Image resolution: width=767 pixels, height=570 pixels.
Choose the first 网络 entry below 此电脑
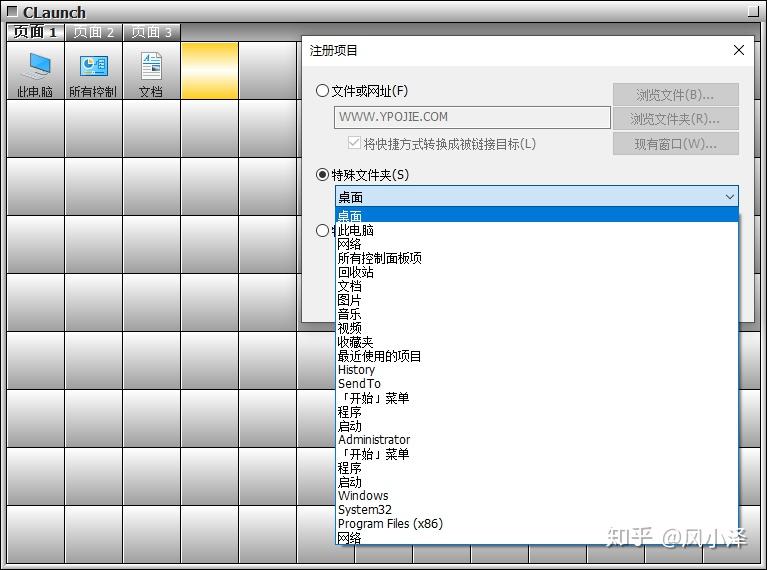click(x=537, y=244)
